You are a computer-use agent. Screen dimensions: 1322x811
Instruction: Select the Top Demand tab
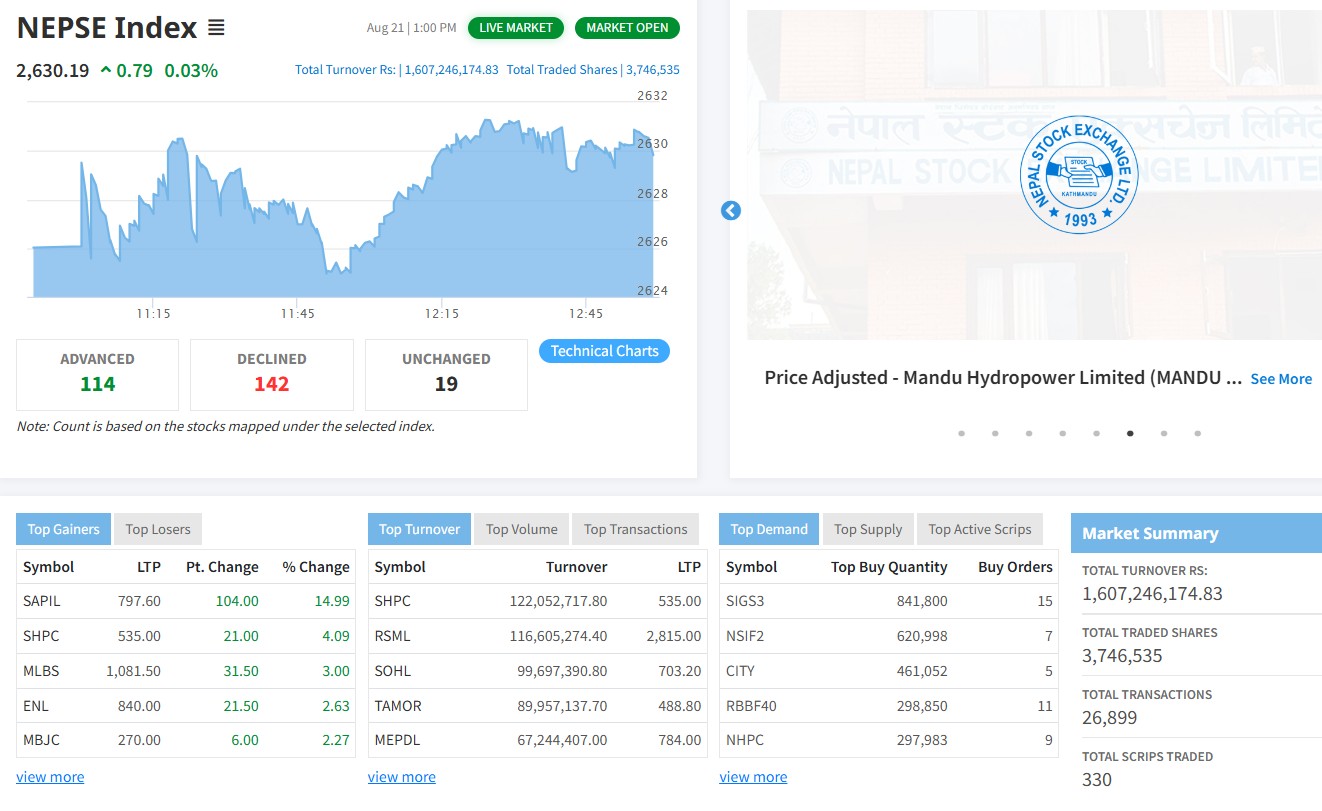pos(769,529)
